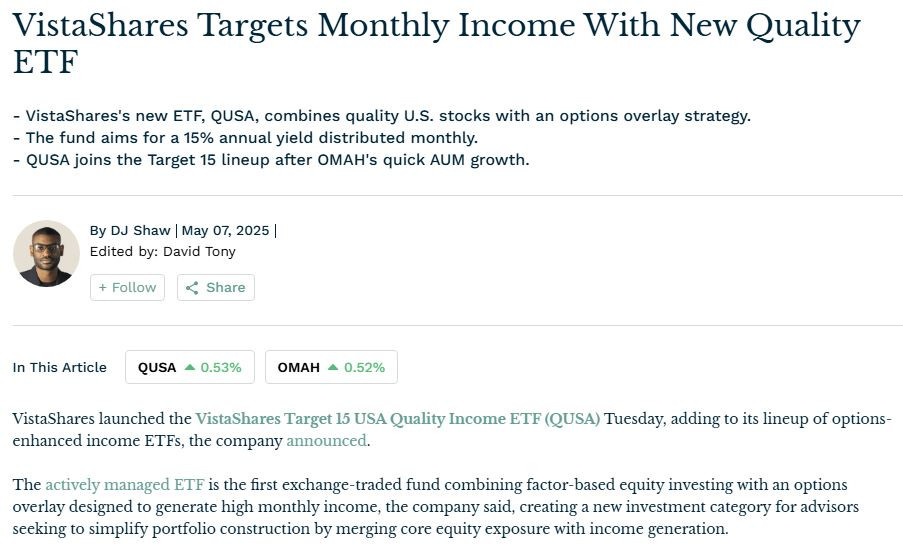This screenshot has width=903, height=546.
Task: Open VistaShares Target 15 USA Quality Income ETF link
Action: tap(397, 419)
